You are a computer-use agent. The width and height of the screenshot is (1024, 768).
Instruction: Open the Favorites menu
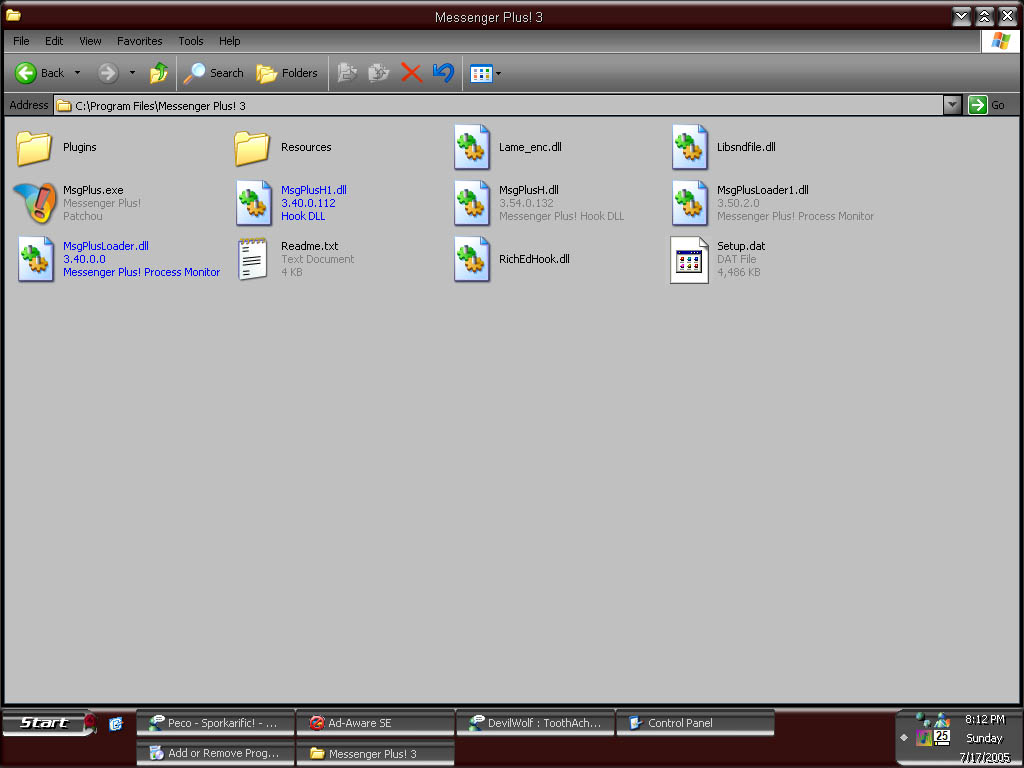point(139,41)
